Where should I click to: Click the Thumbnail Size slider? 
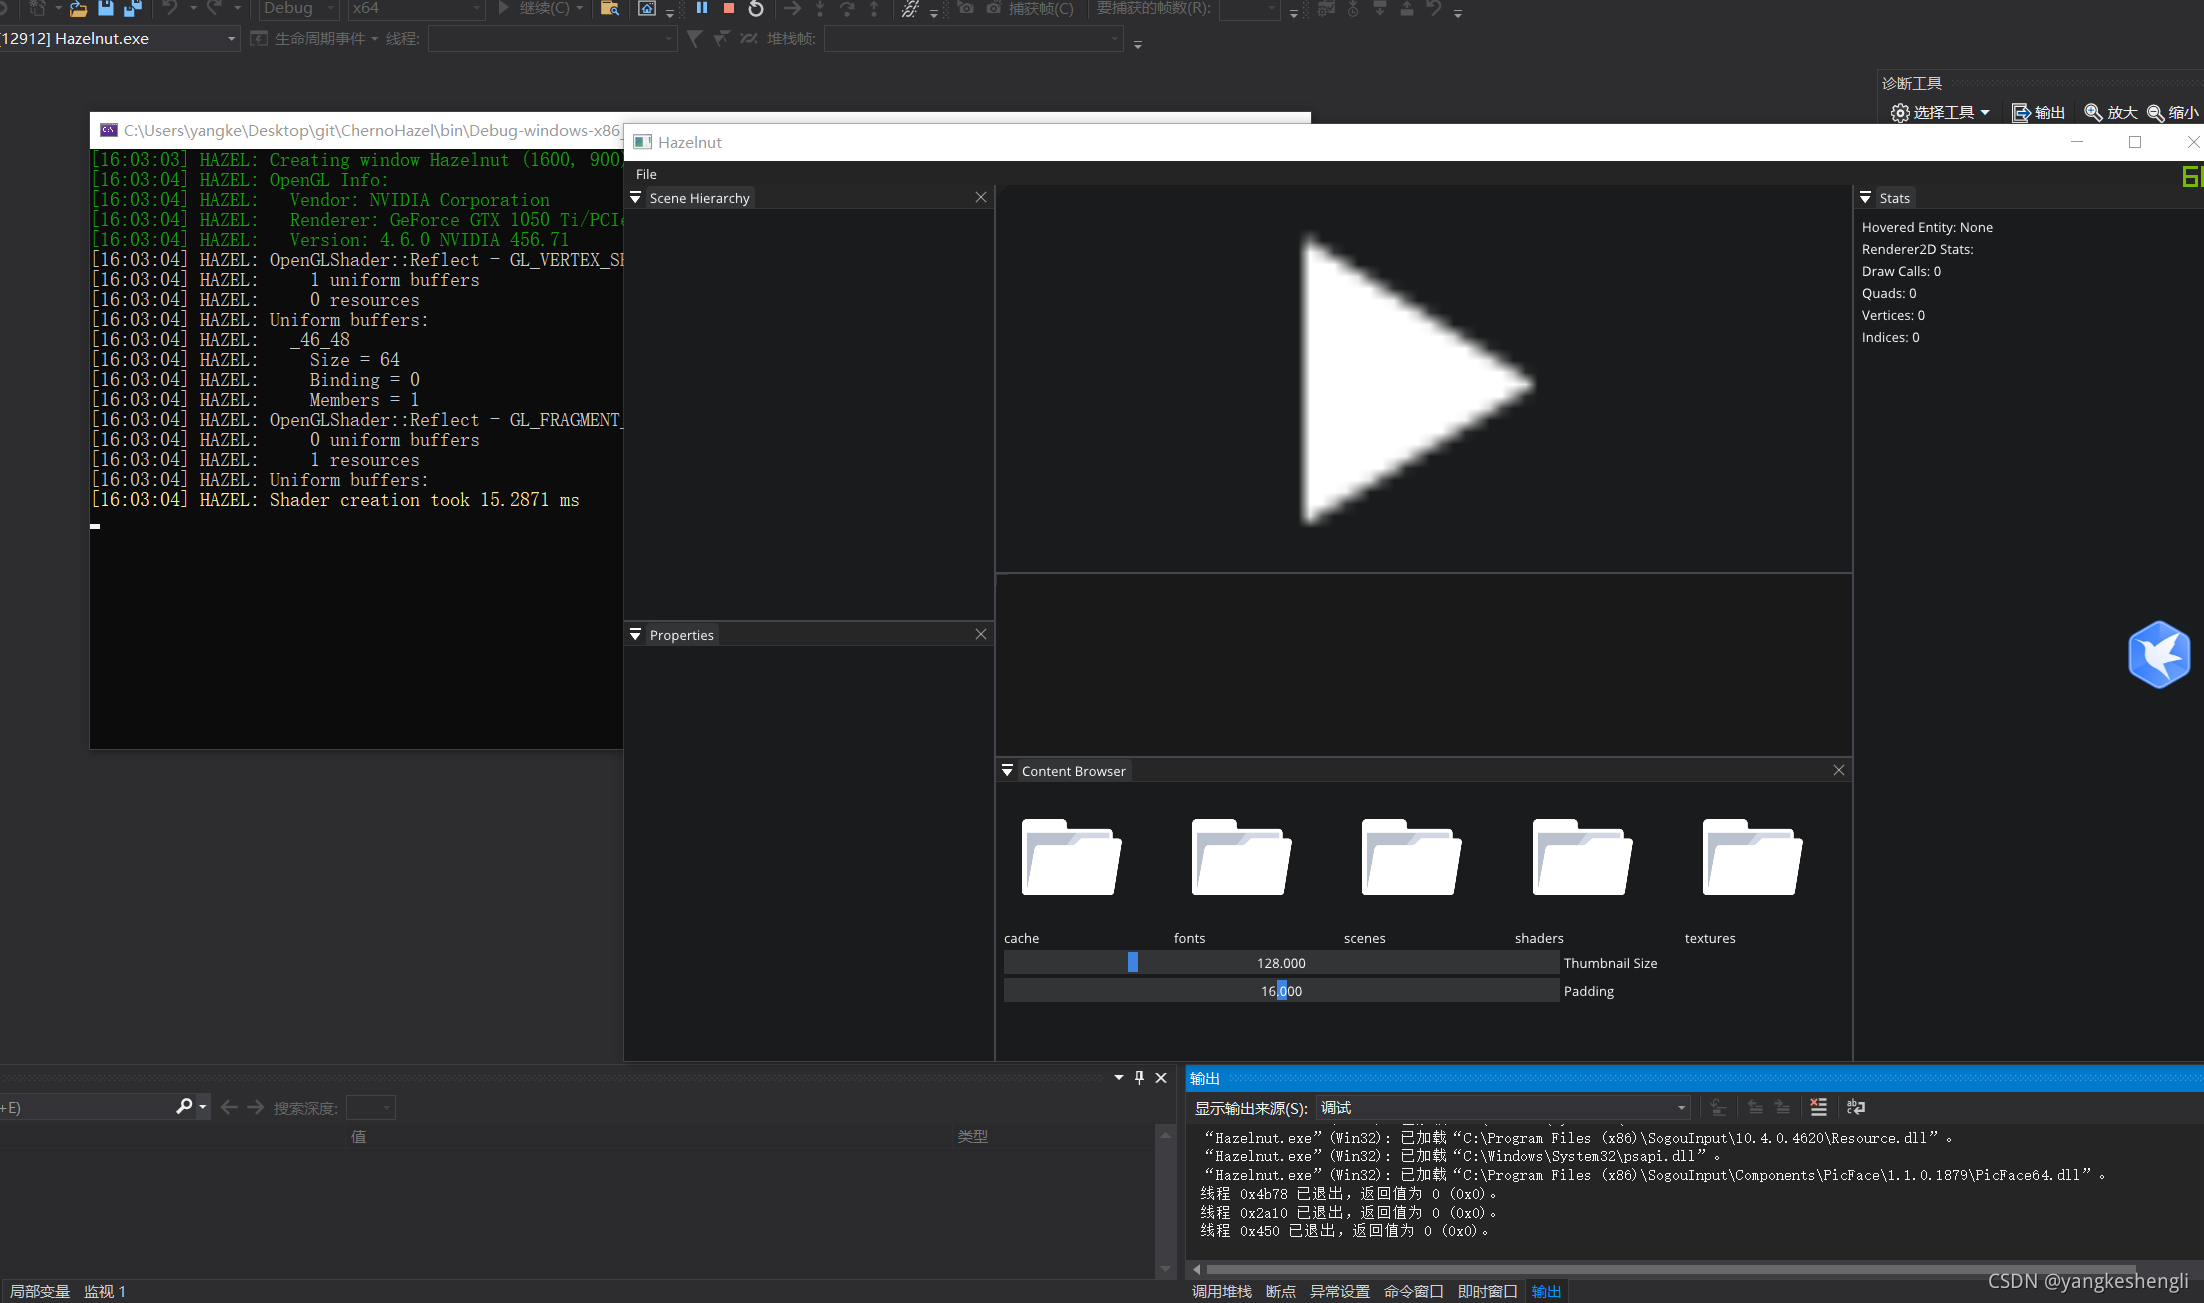pos(1281,963)
